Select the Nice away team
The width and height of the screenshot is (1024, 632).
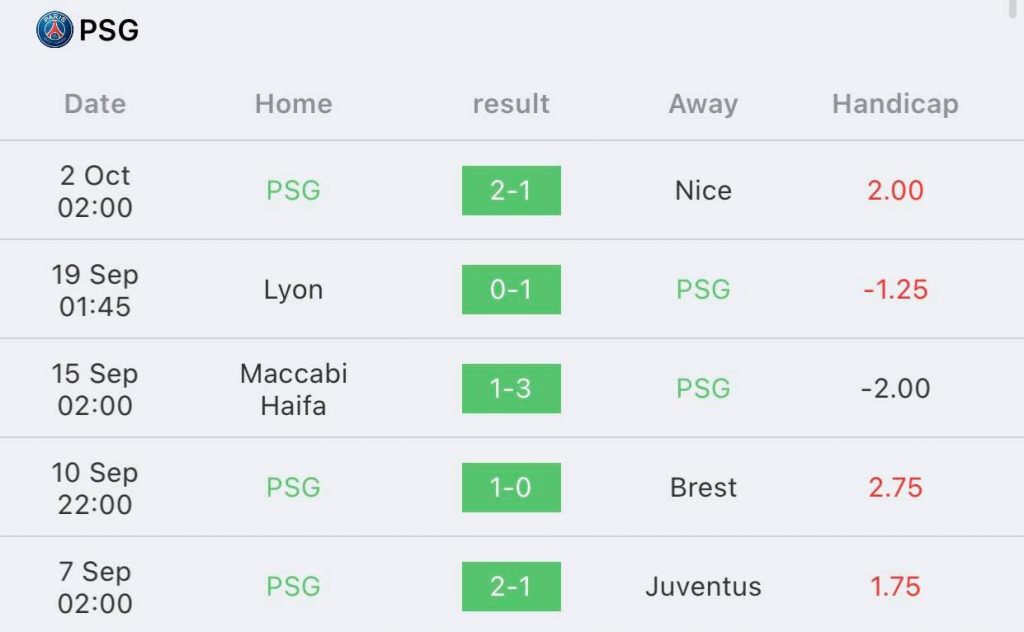tap(703, 191)
